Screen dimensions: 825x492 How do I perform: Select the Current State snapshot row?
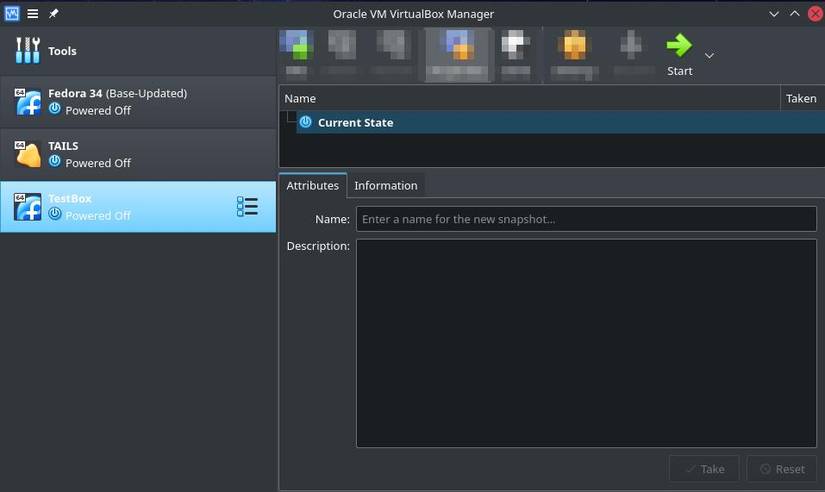(x=560, y=122)
